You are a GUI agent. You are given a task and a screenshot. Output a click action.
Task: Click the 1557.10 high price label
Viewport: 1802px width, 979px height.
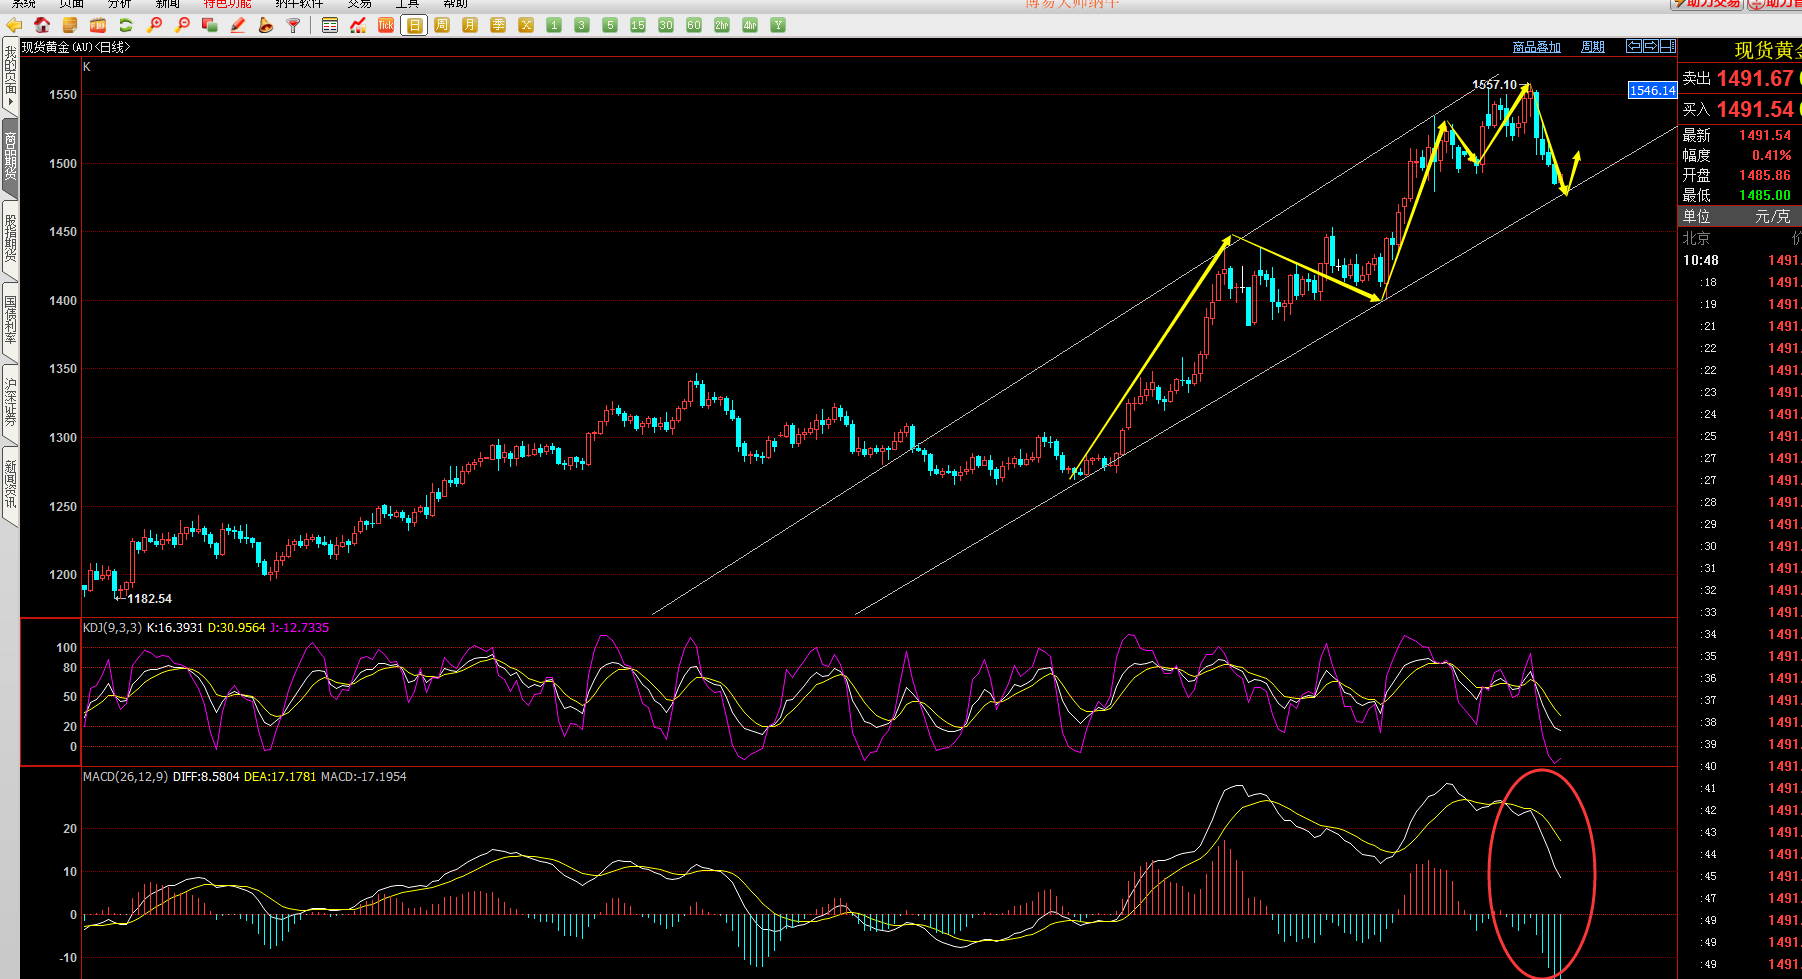(x=1494, y=85)
